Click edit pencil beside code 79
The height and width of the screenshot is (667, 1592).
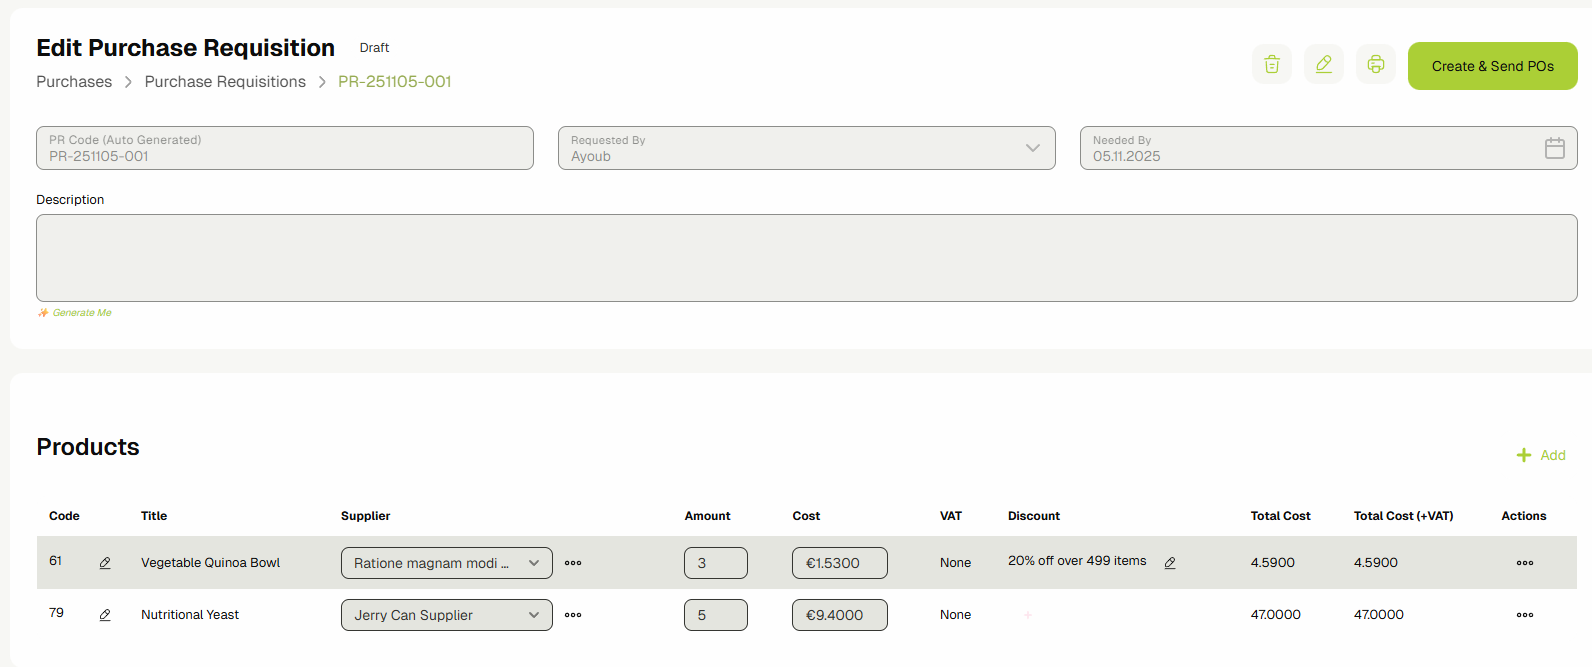click(105, 615)
